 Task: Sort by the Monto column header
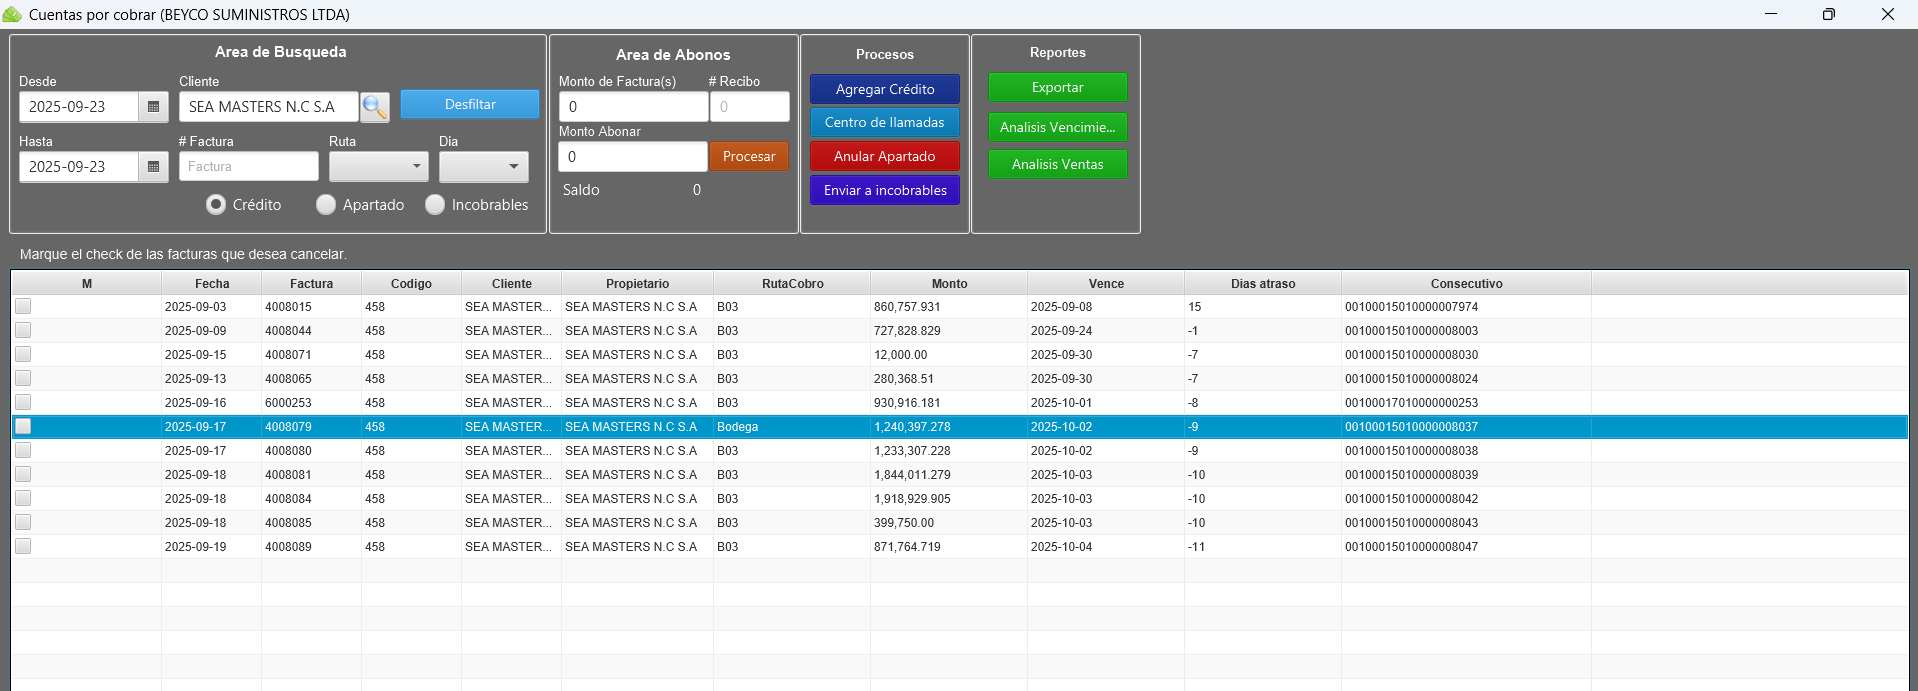(949, 284)
